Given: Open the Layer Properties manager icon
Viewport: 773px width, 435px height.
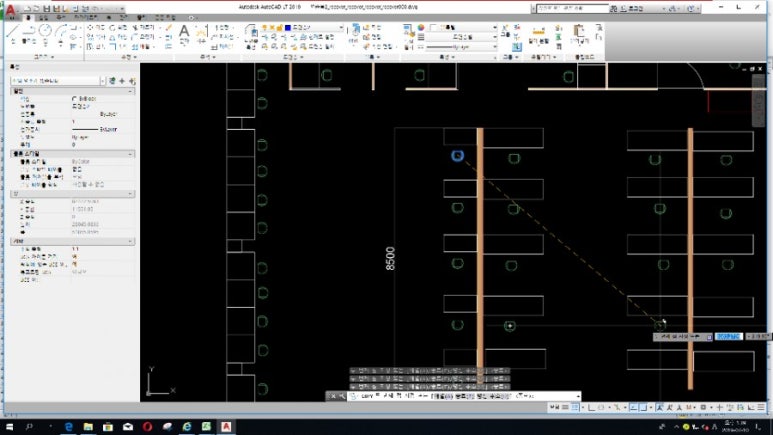Looking at the screenshot, I should pyautogui.click(x=251, y=32).
